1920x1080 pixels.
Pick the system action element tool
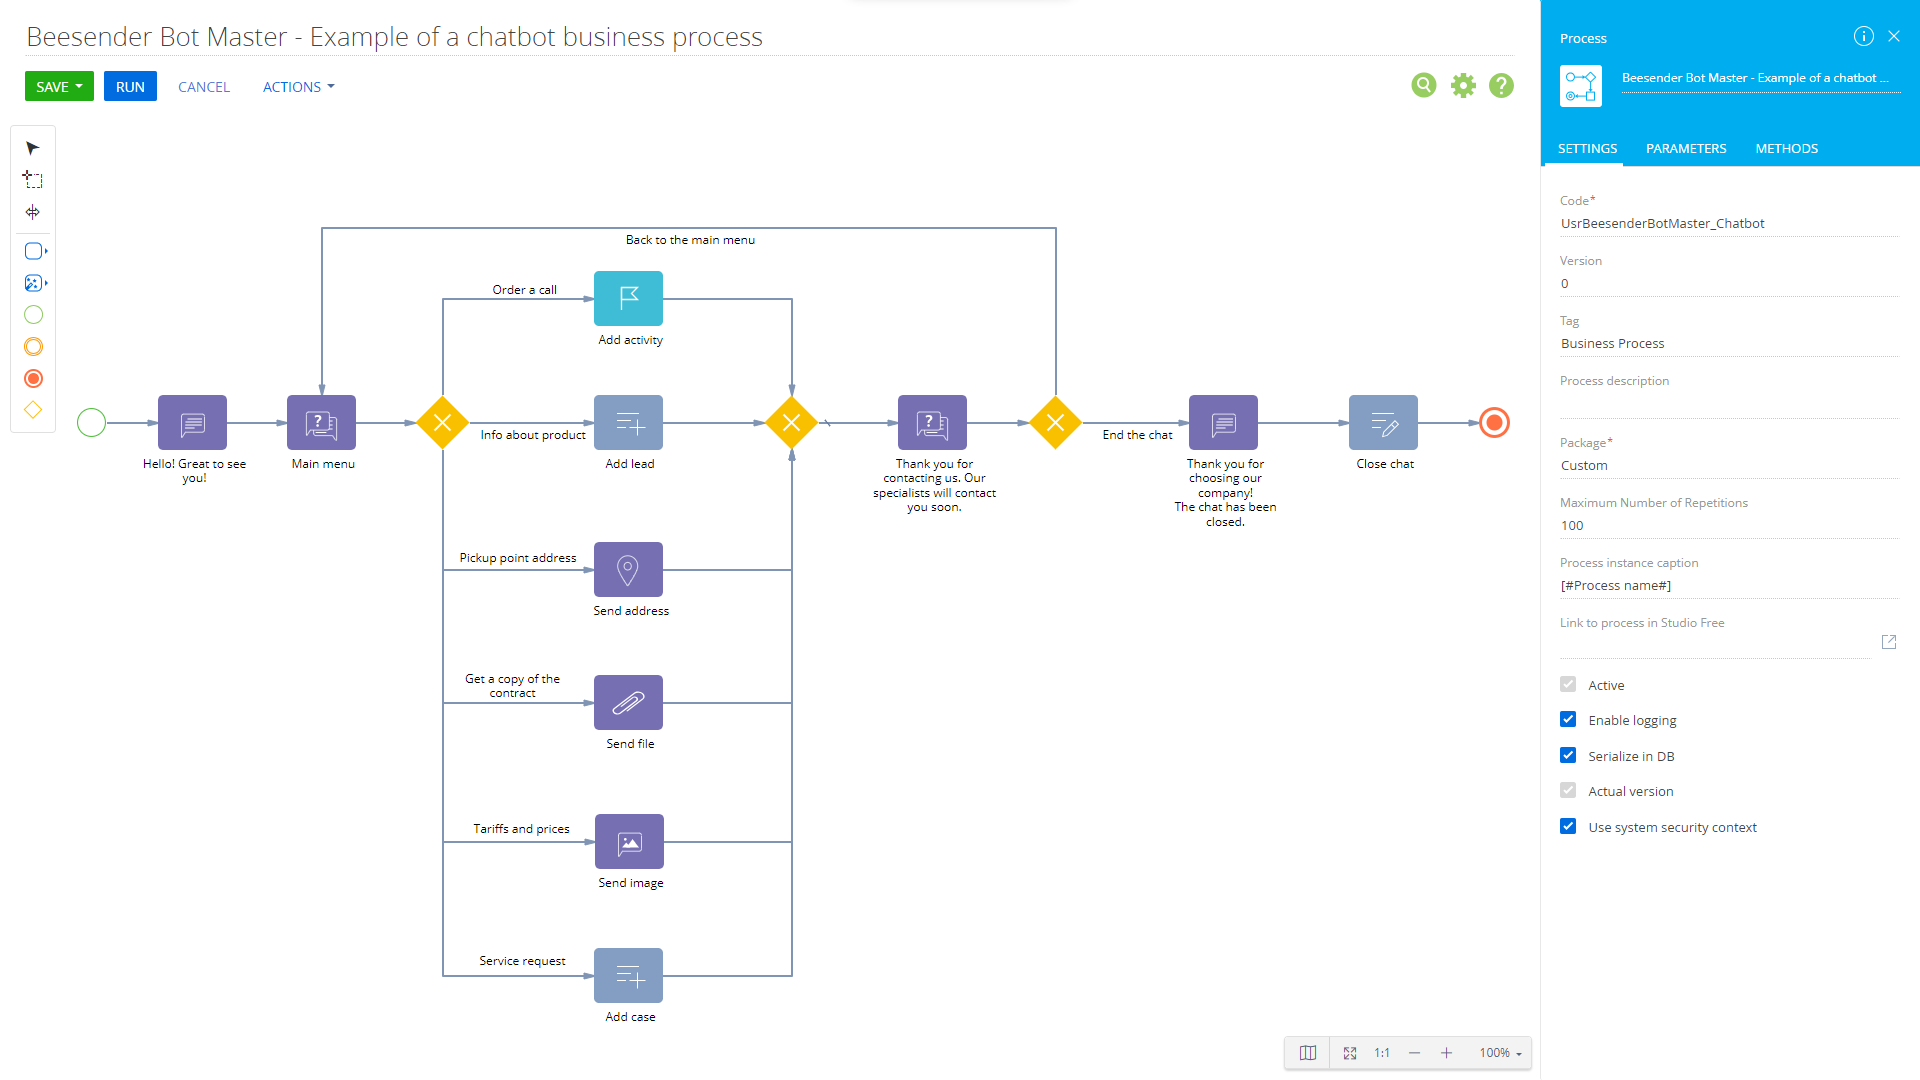pyautogui.click(x=33, y=283)
